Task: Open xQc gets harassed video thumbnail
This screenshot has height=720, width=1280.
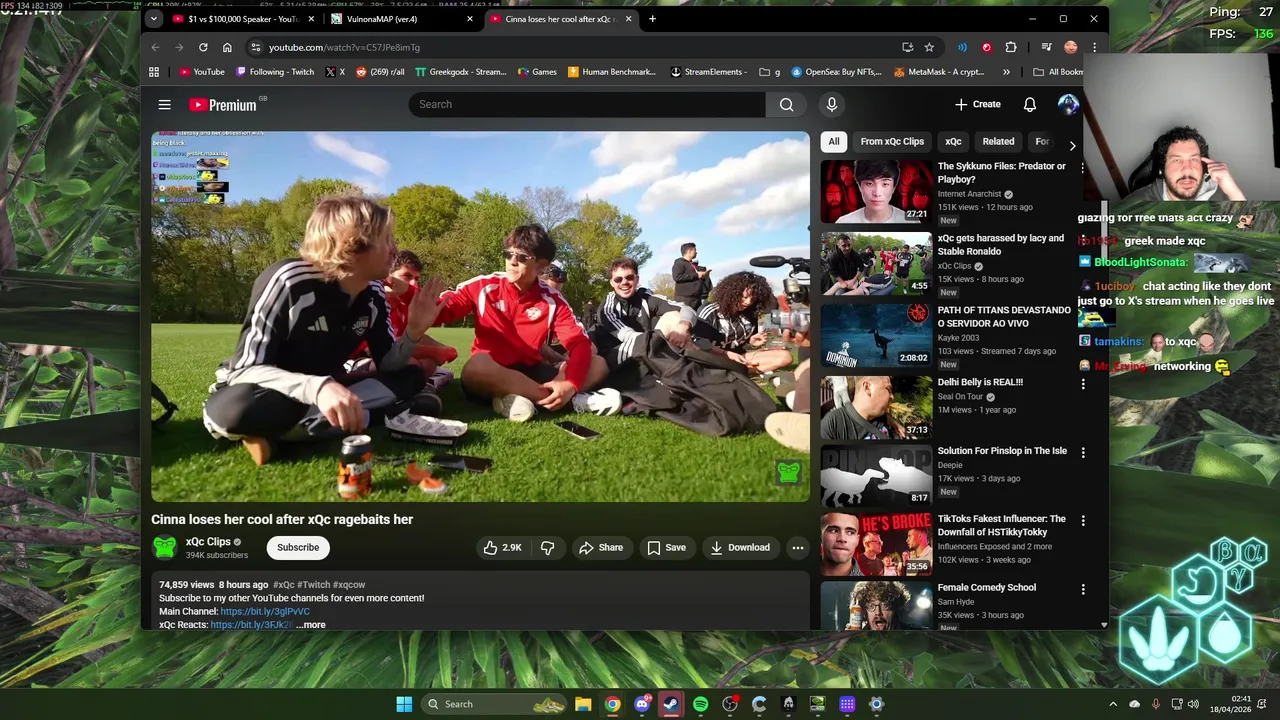Action: (876, 263)
